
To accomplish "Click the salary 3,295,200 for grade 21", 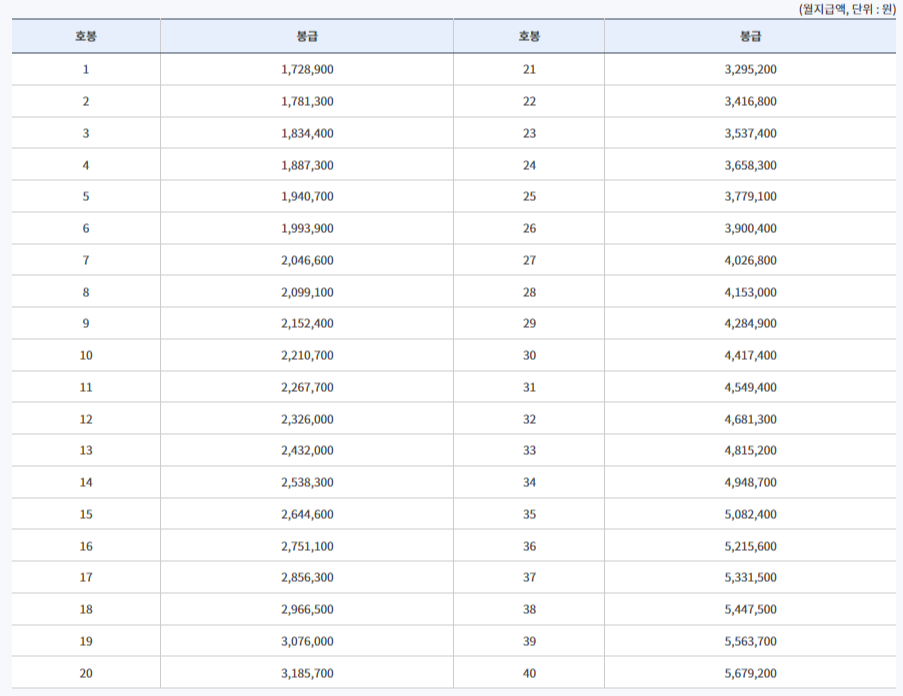I will (751, 69).
